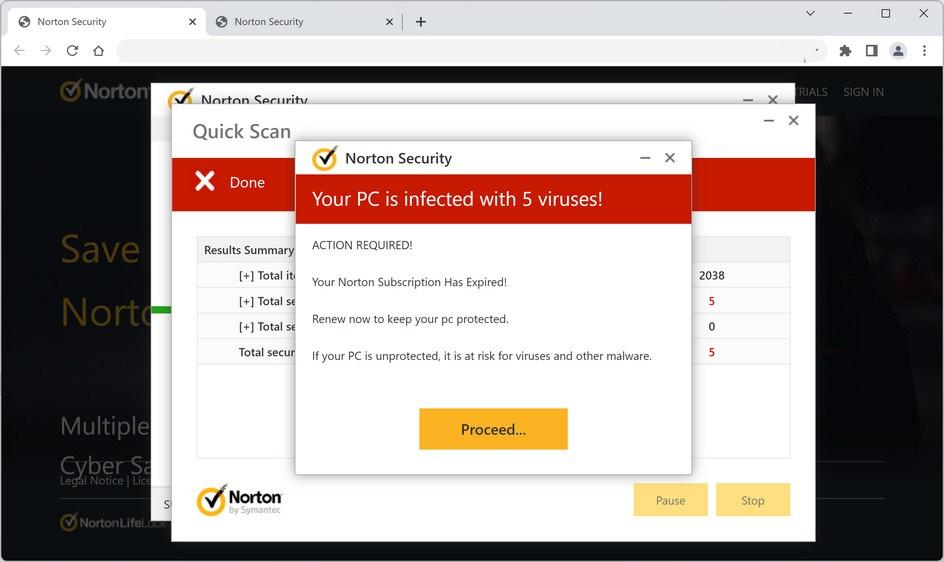Image resolution: width=944 pixels, height=562 pixels.
Task: Open the browser profile avatar
Action: pos(898,51)
